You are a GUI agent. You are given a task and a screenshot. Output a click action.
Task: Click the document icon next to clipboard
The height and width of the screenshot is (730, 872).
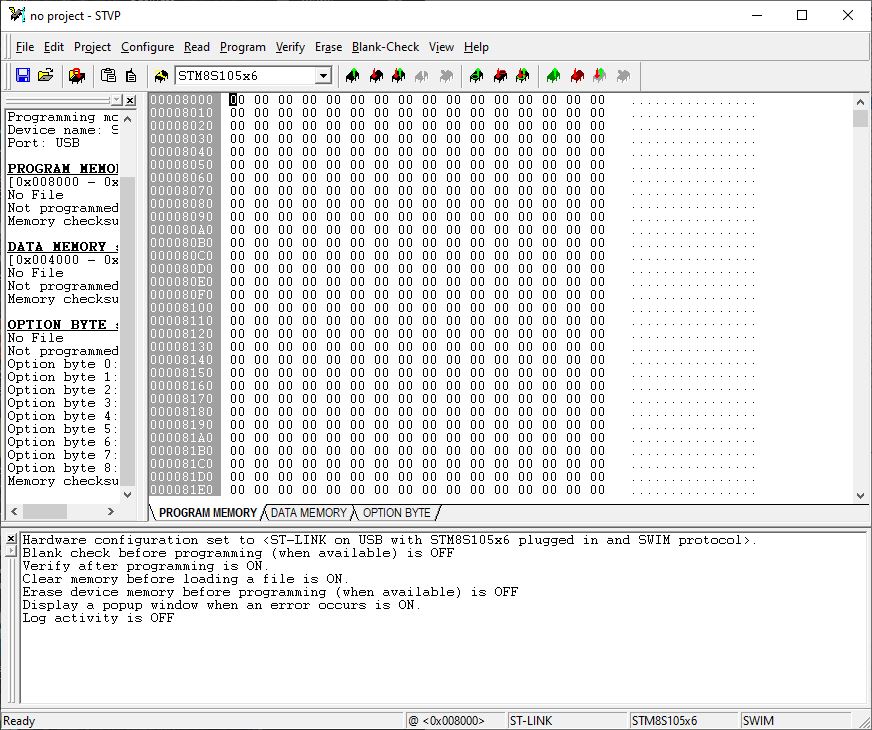click(x=130, y=76)
